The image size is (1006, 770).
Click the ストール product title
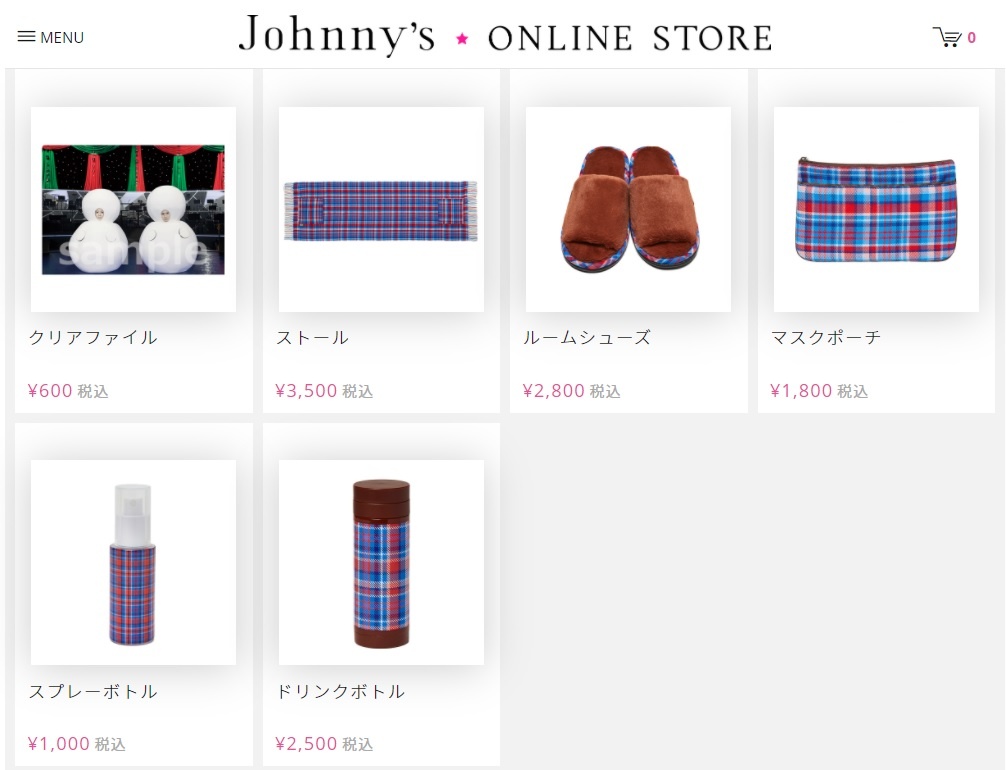(x=312, y=338)
